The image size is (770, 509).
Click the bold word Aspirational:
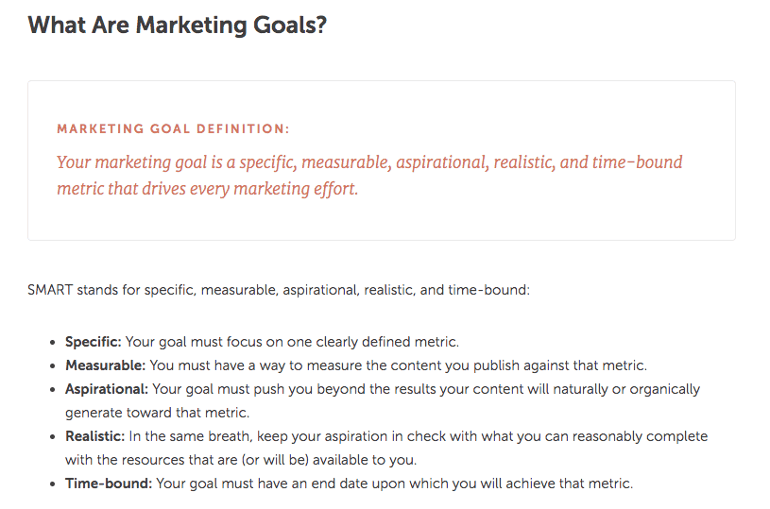point(107,389)
